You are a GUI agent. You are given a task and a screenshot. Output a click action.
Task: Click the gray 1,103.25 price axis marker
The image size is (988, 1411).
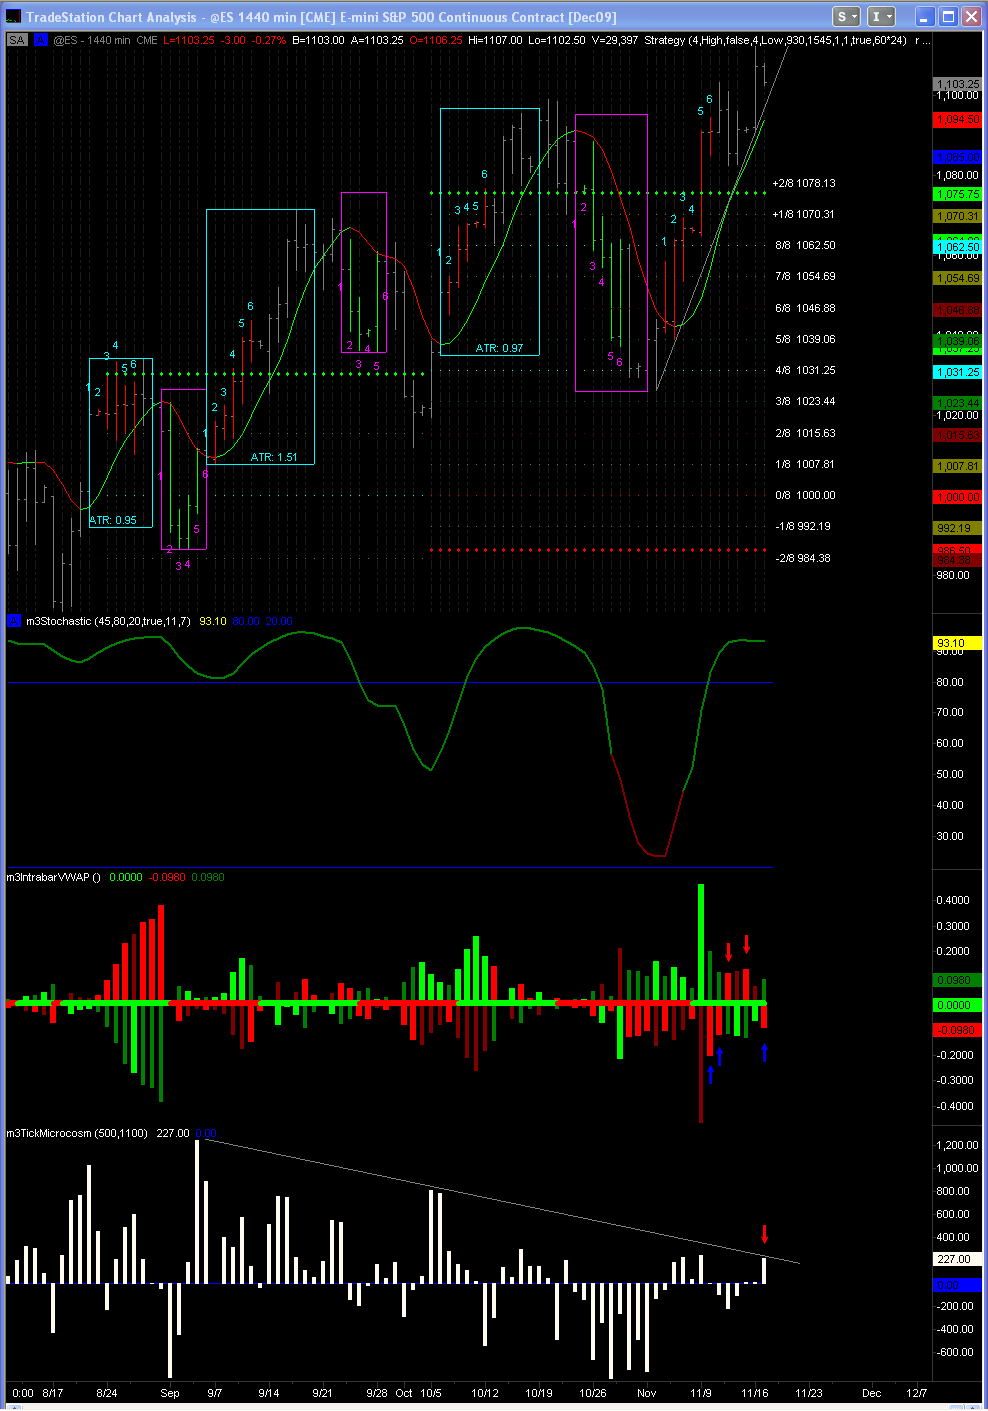[958, 84]
